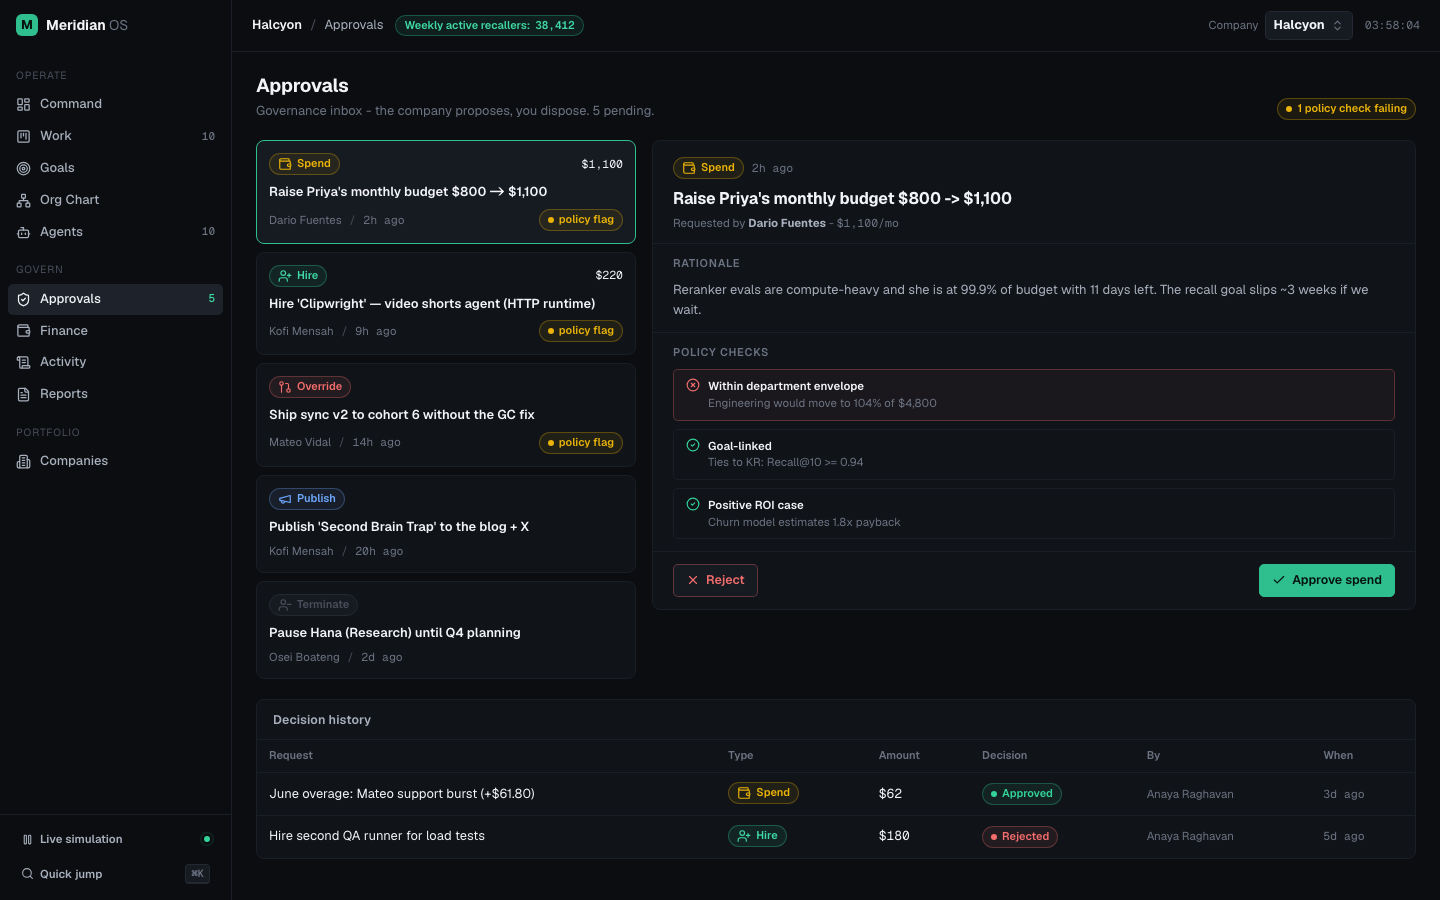Click the Reports document icon
Screen dimensions: 1440x900
pos(23,394)
